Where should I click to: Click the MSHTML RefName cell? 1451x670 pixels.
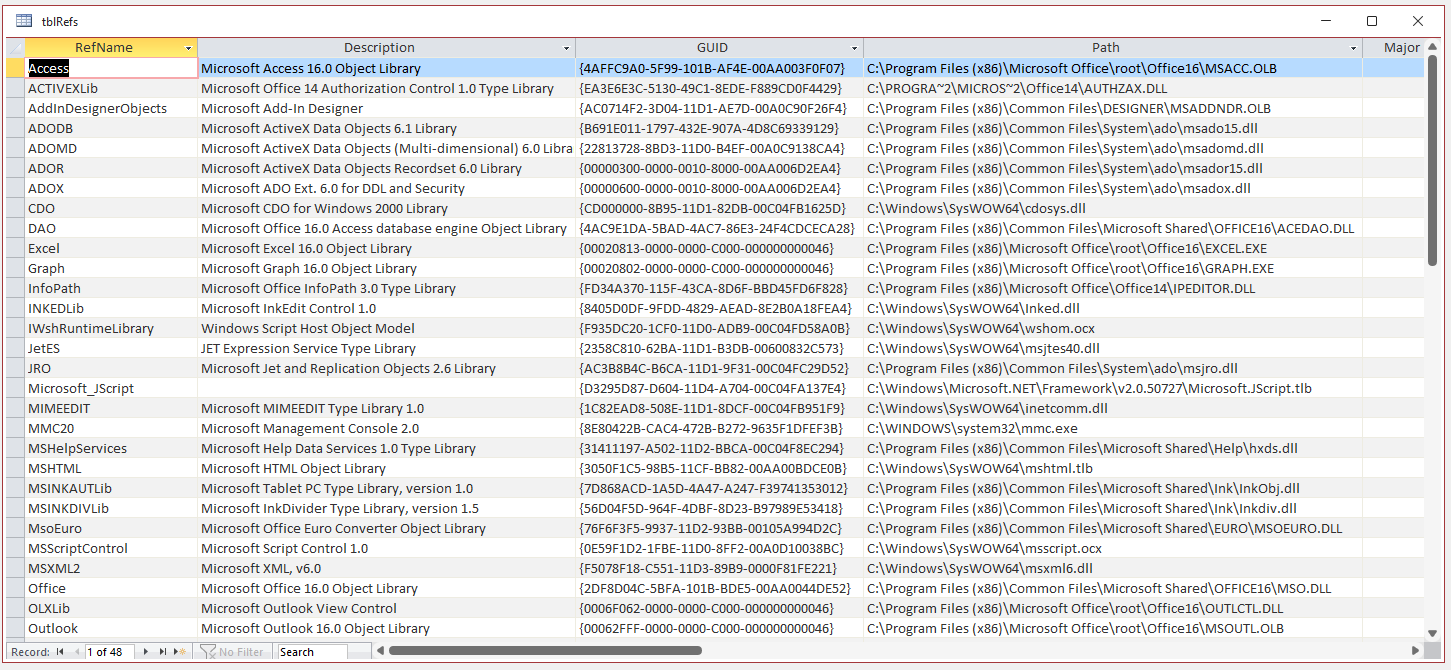tap(112, 468)
